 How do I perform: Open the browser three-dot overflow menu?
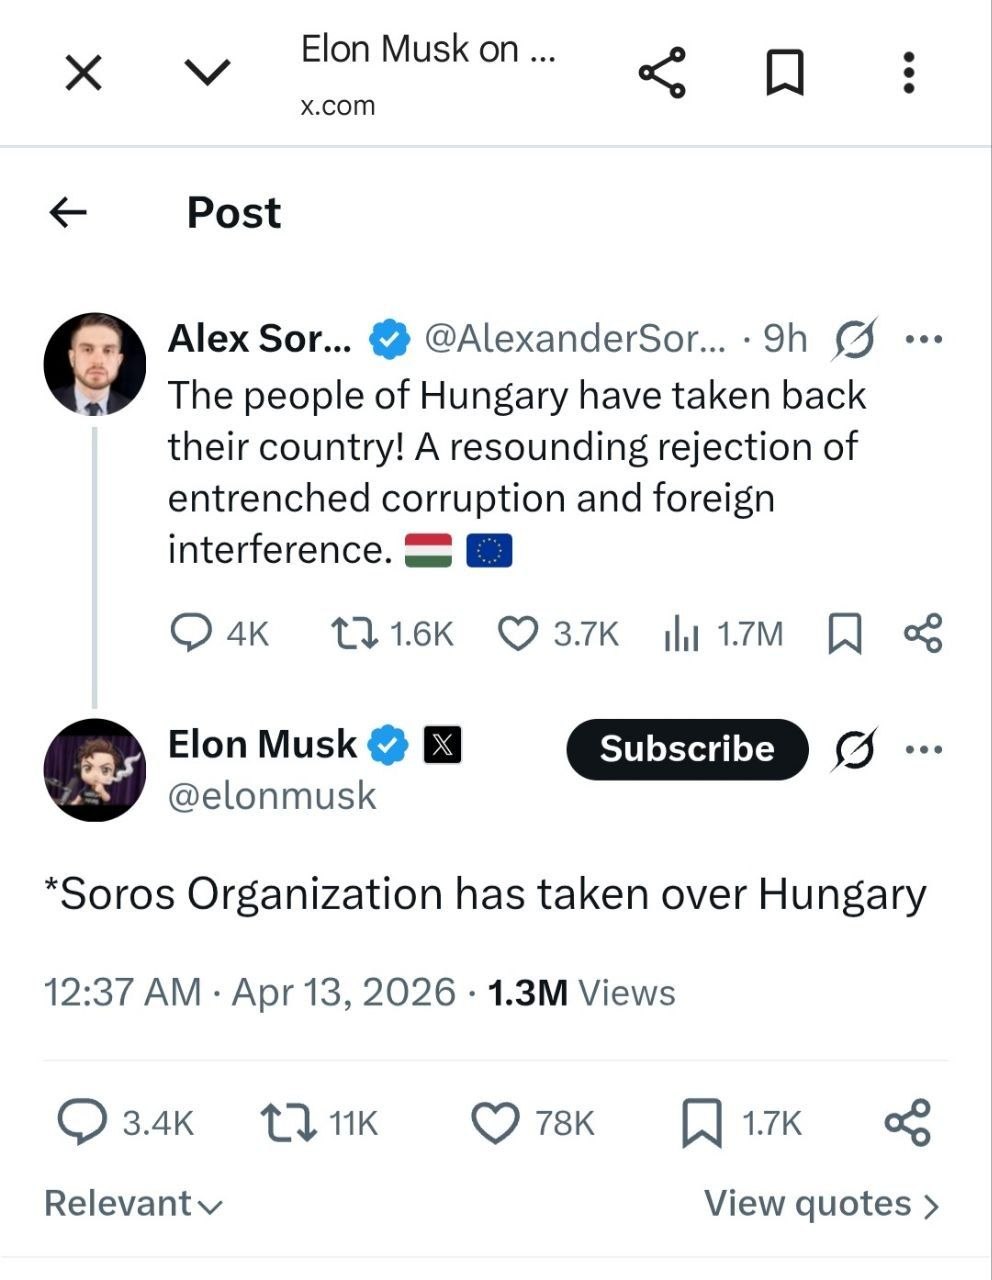pos(908,72)
